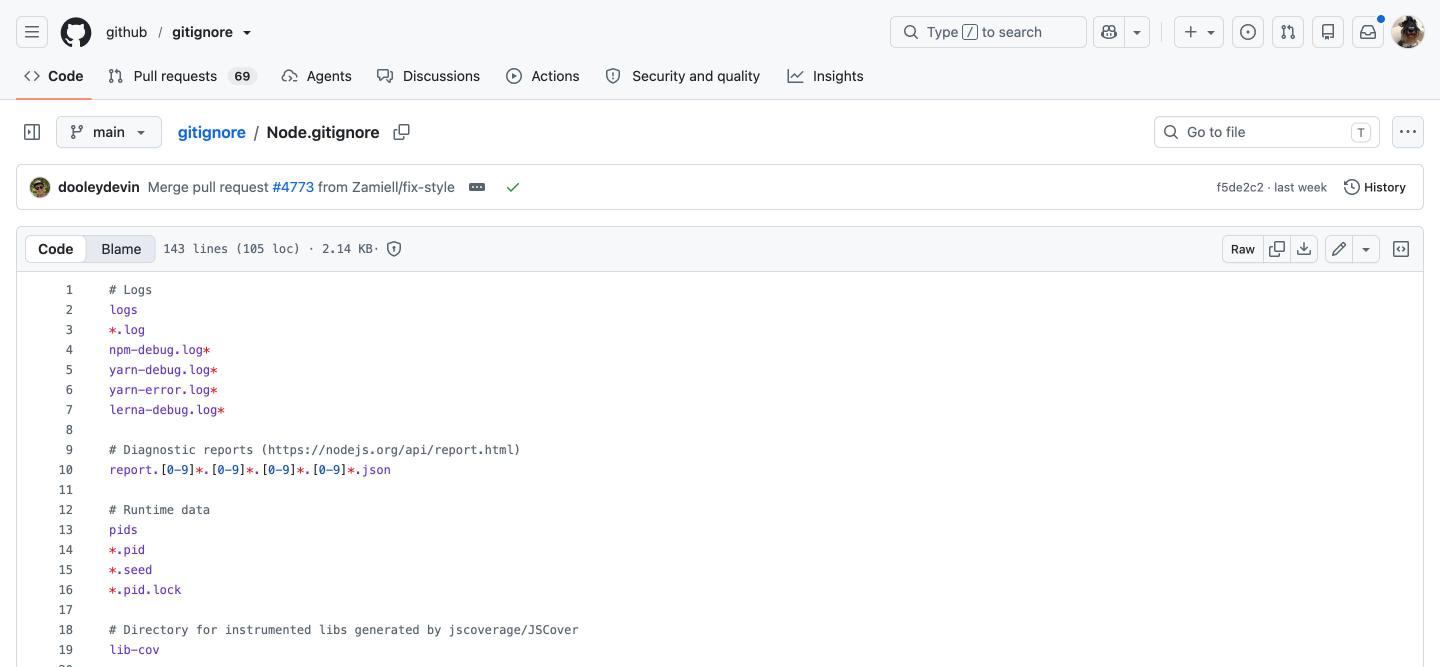View the Raw file
Image resolution: width=1440 pixels, height=667 pixels.
pos(1243,249)
